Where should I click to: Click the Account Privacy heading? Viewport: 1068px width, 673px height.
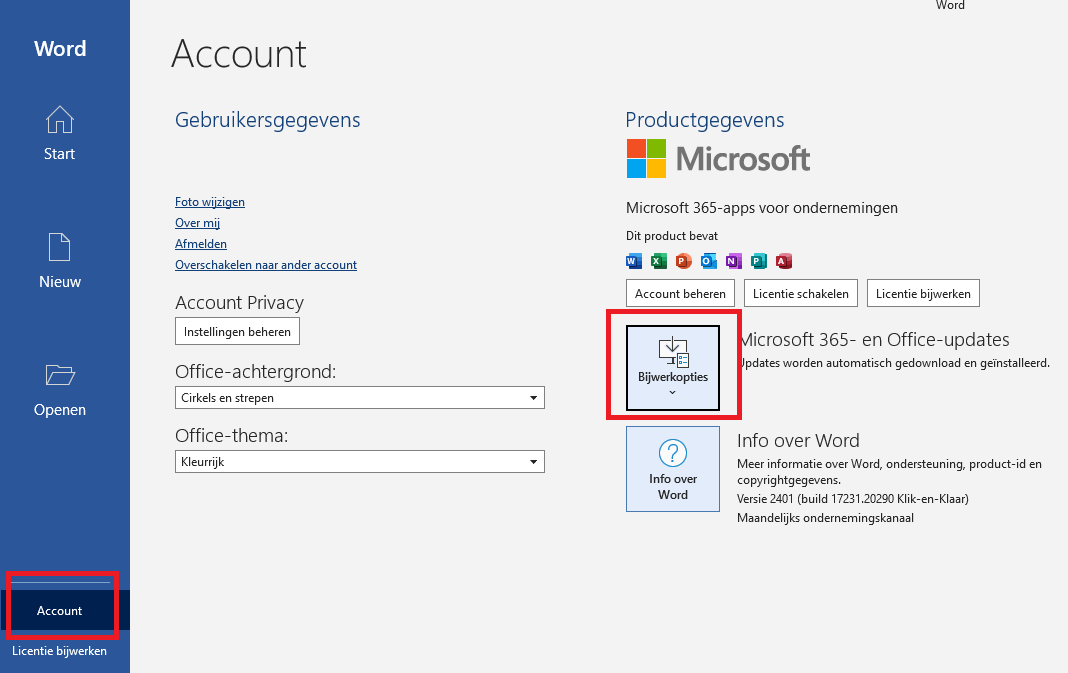[240, 302]
